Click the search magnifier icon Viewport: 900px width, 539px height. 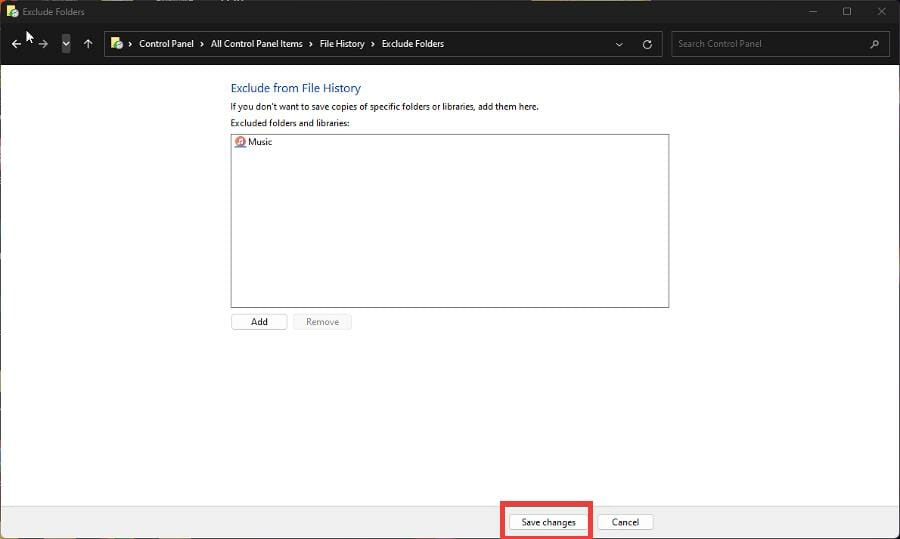pyautogui.click(x=874, y=44)
